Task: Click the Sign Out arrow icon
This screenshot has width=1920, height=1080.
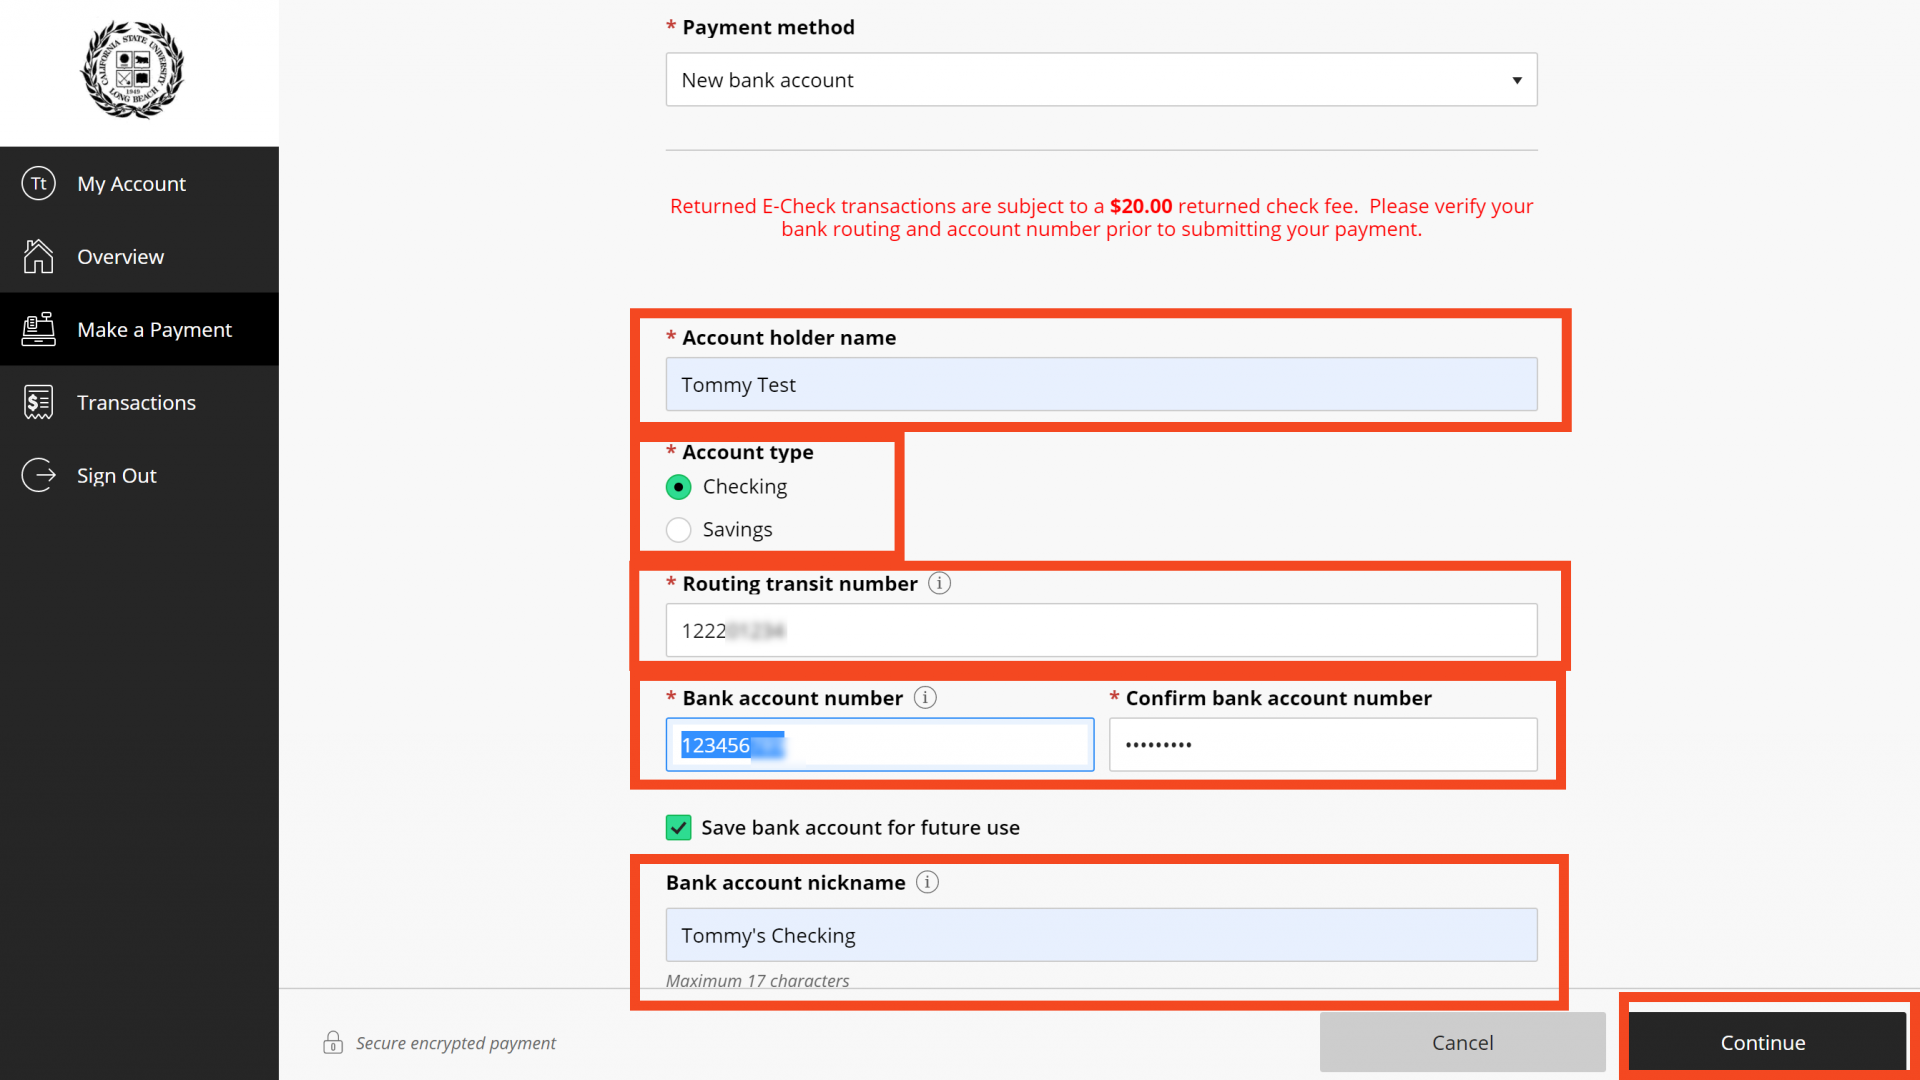Action: [38, 476]
